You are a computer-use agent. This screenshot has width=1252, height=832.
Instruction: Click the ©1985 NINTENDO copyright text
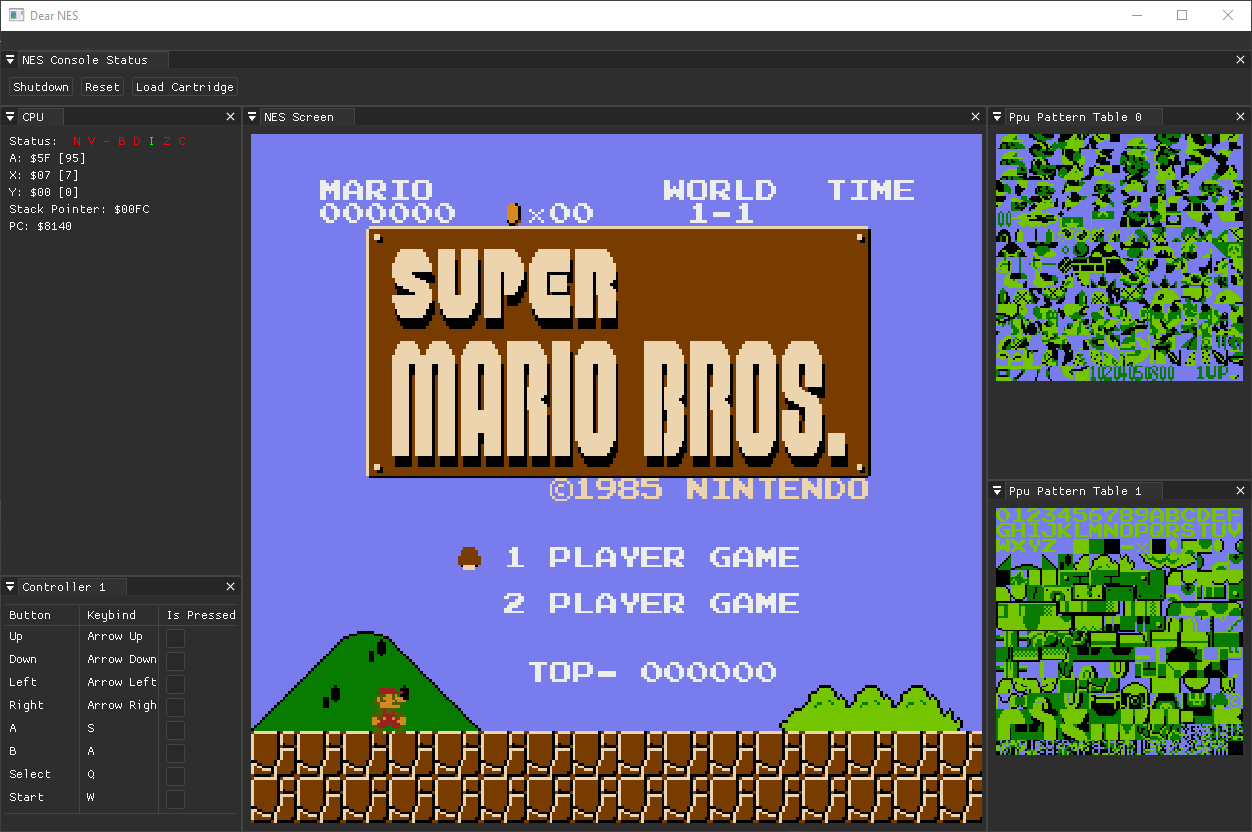pos(709,490)
